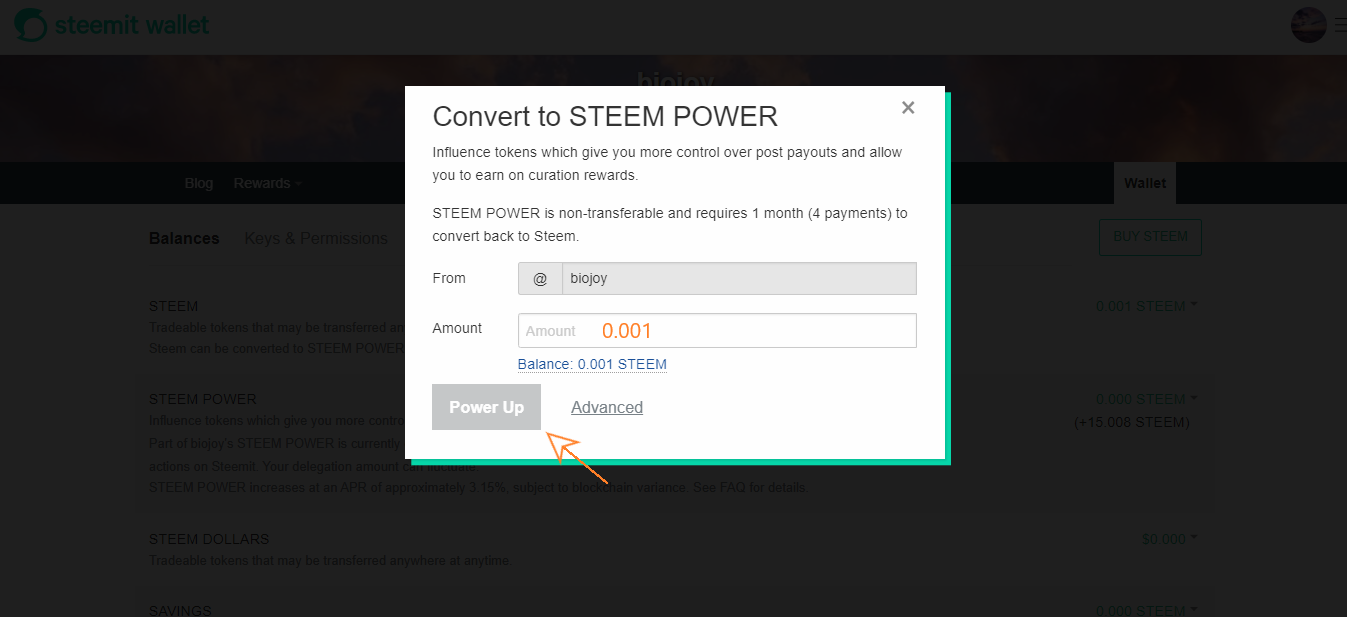This screenshot has height=617, width=1347.
Task: Switch to the Wallet tab
Action: click(1145, 183)
